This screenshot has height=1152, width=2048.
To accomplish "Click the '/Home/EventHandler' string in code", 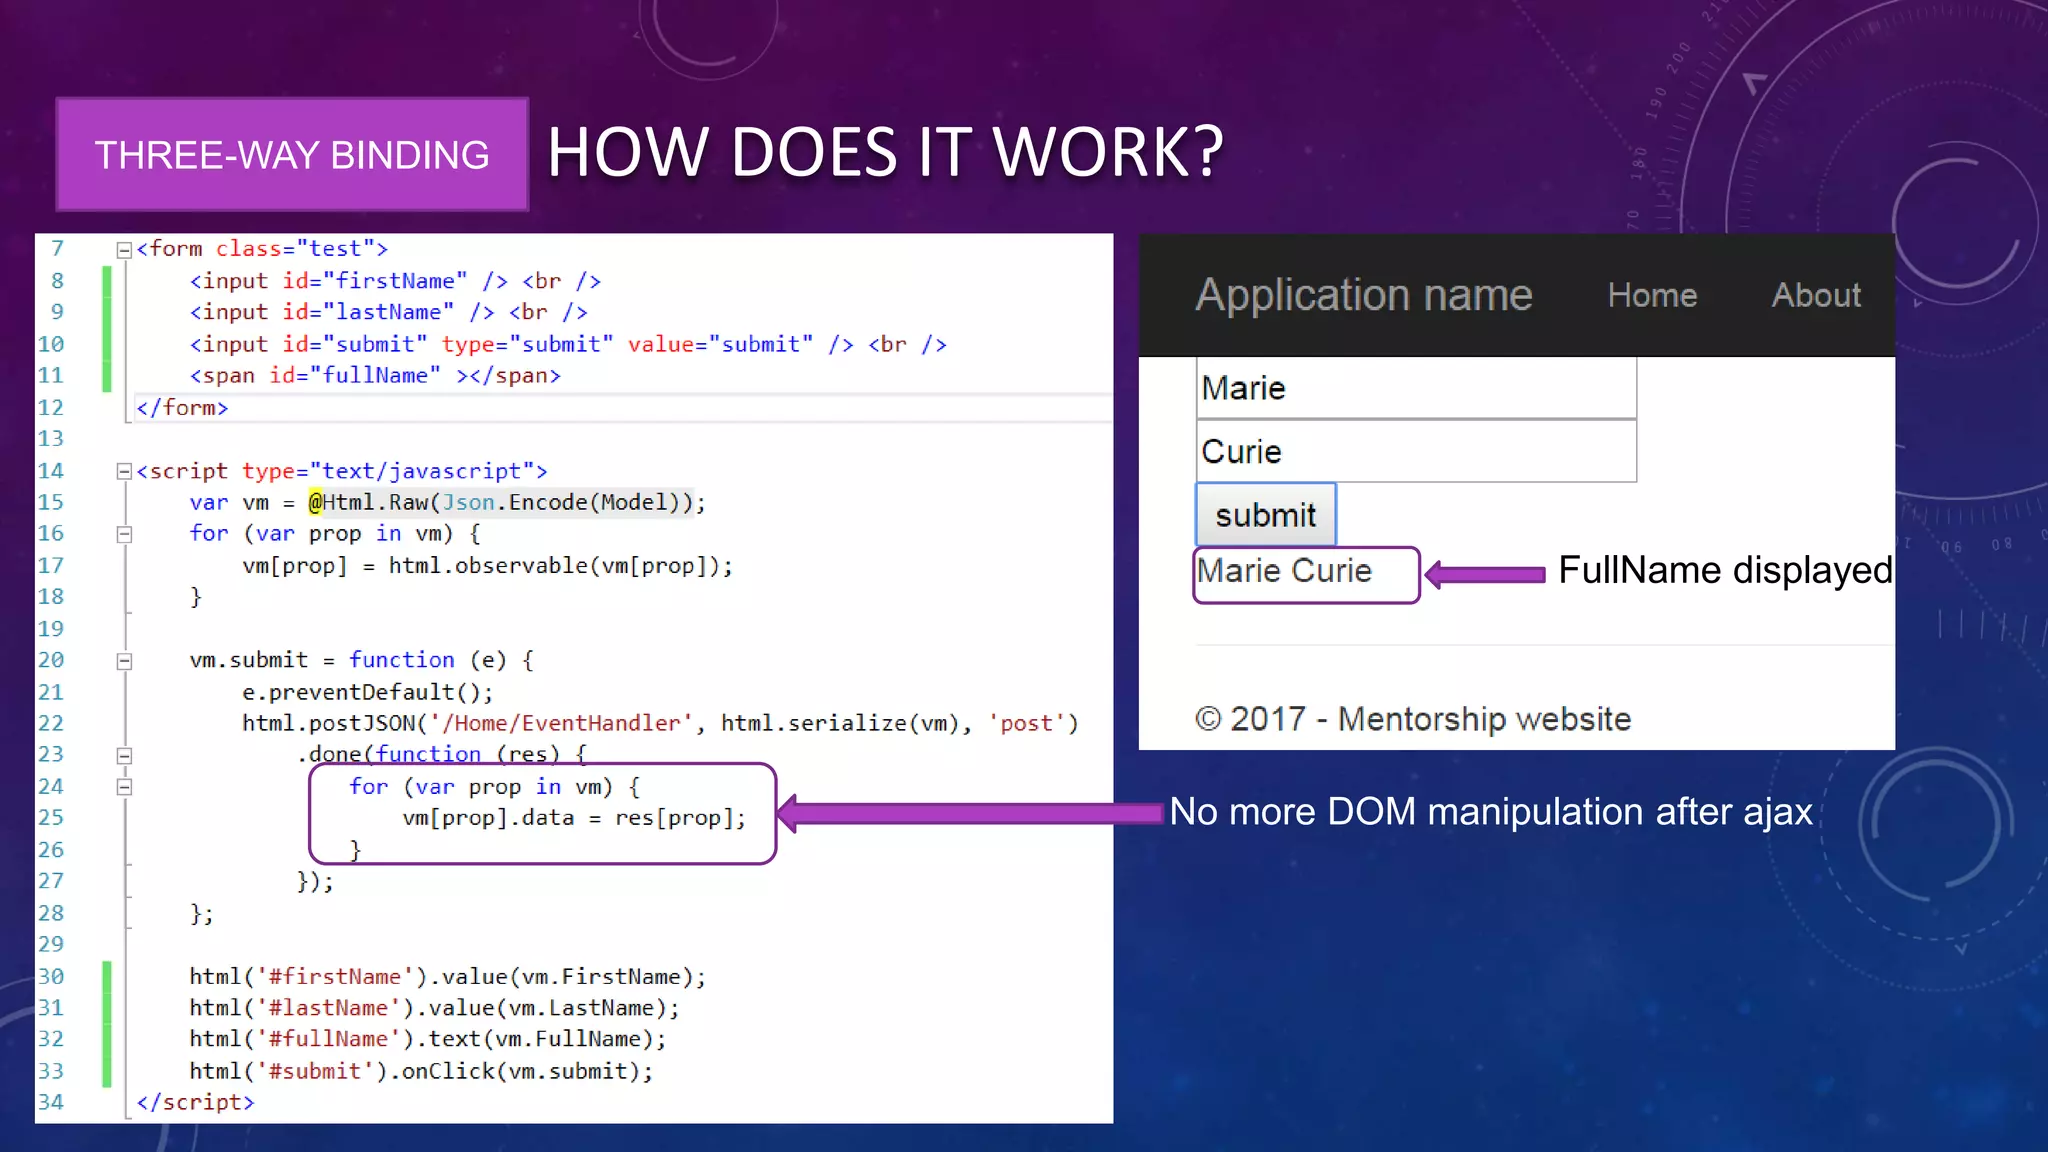I will [x=561, y=724].
